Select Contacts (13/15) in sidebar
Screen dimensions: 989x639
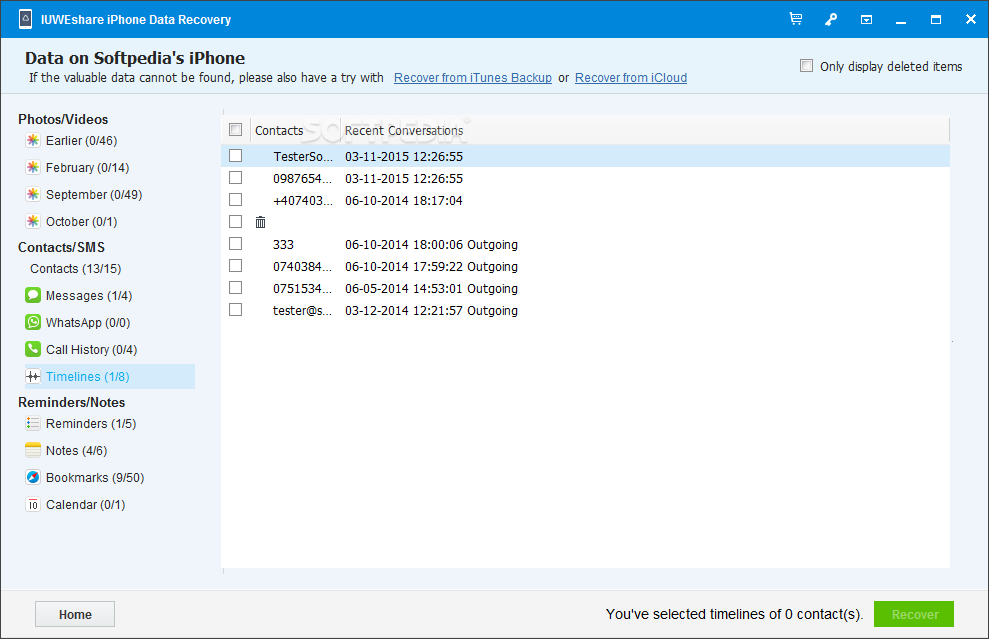76,269
